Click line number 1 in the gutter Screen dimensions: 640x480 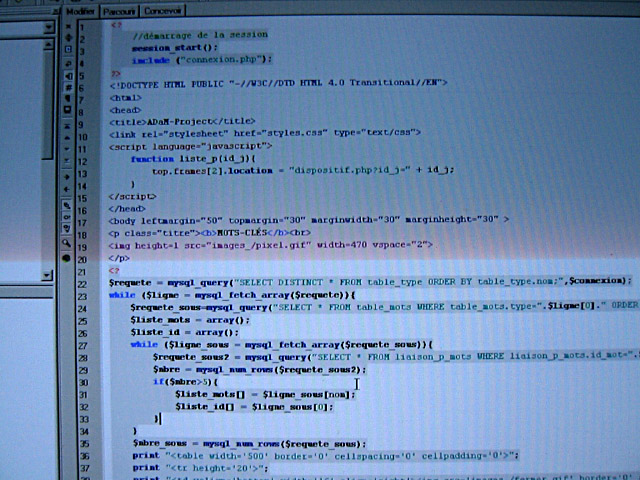coord(82,27)
